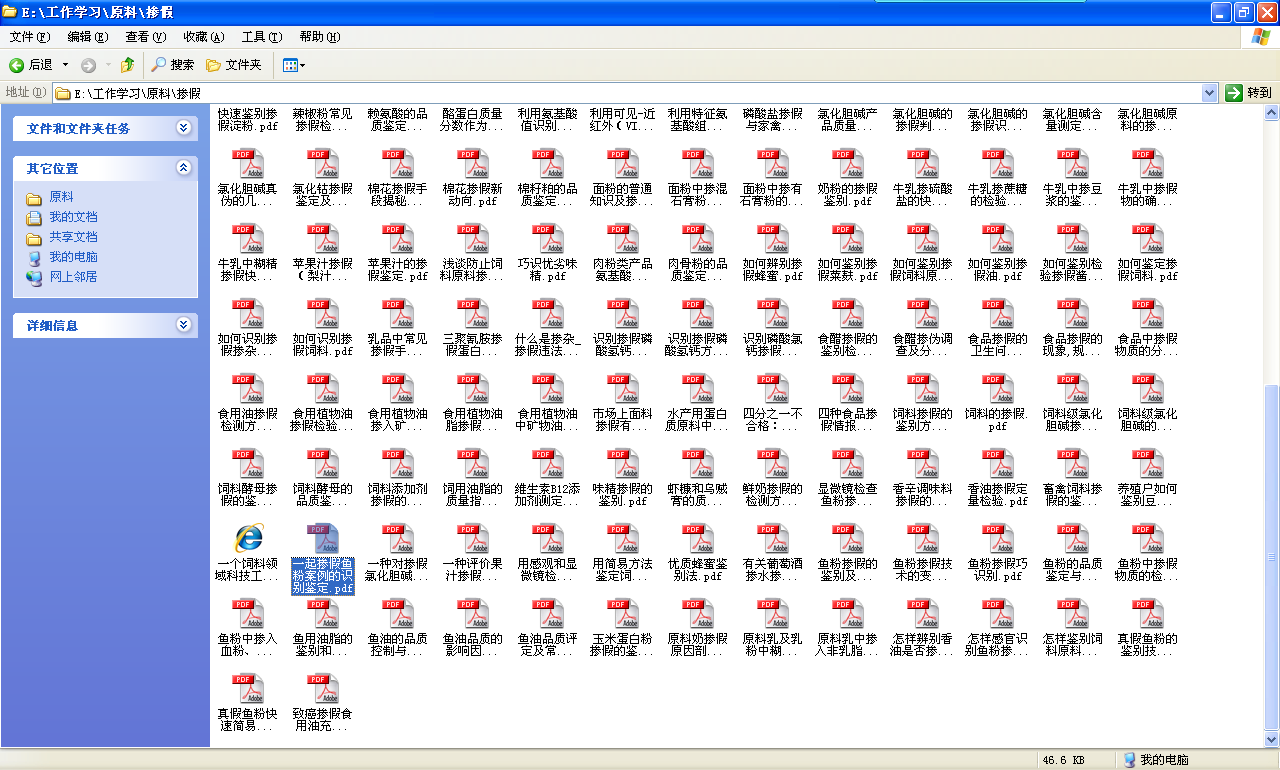
Task: Select the 饲料的掺假.pdf file icon
Action: (997, 389)
